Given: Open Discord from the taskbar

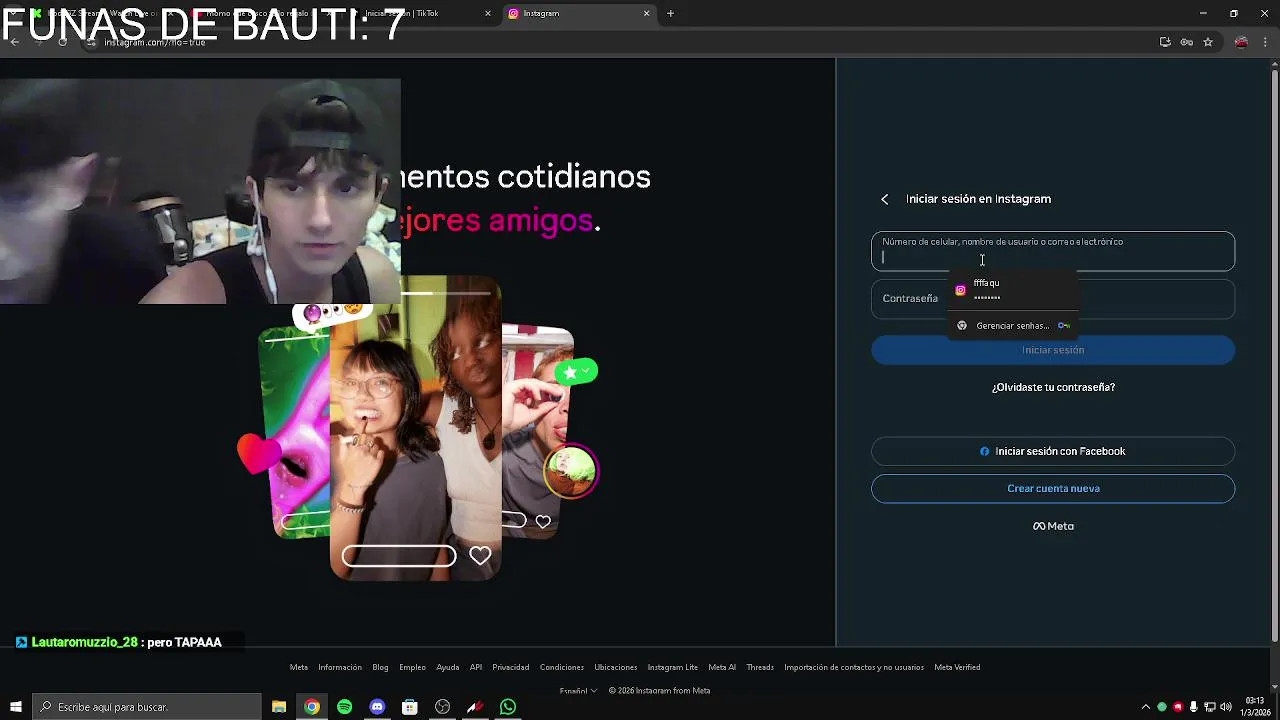Looking at the screenshot, I should 377,707.
